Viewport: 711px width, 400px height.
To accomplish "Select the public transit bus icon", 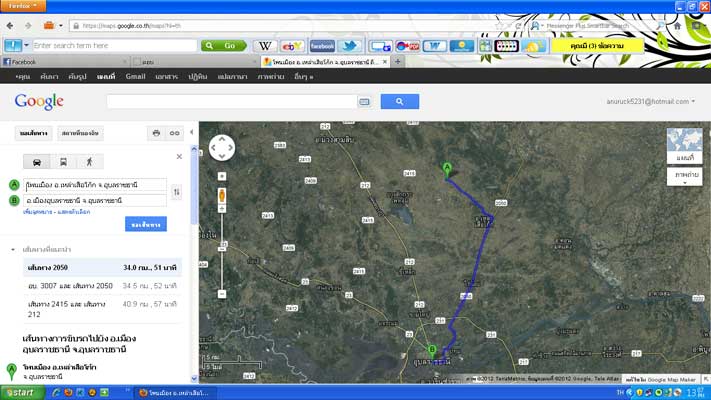I will pos(63,161).
